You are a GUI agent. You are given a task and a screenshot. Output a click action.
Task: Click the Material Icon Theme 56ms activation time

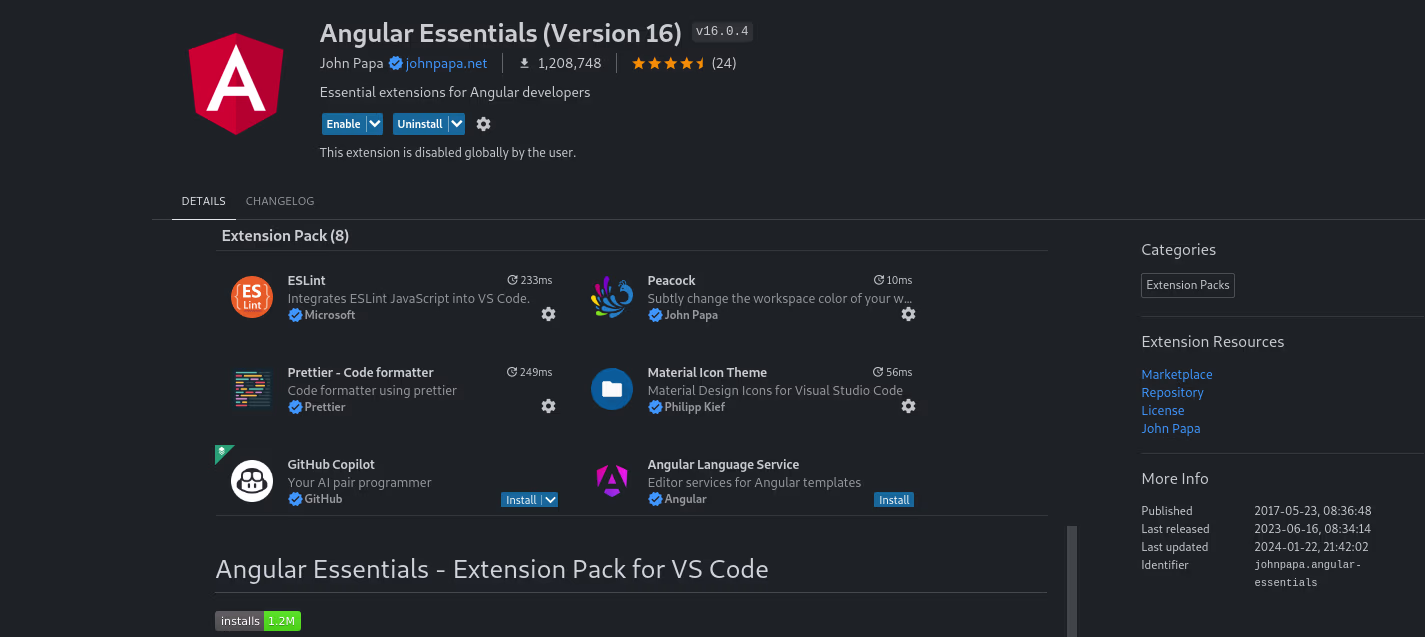click(892, 372)
